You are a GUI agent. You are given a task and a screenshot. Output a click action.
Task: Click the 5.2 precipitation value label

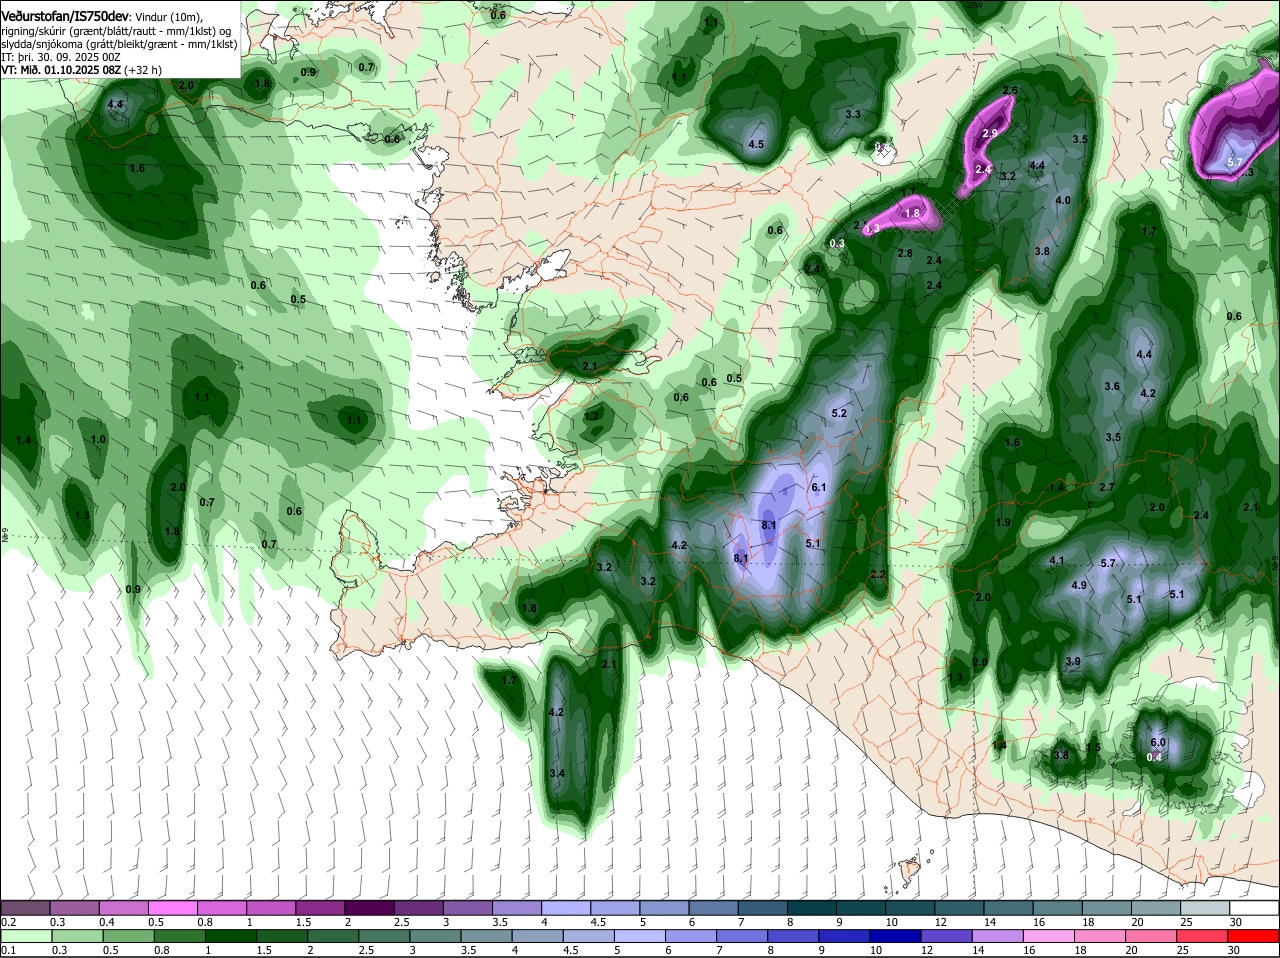click(x=839, y=413)
